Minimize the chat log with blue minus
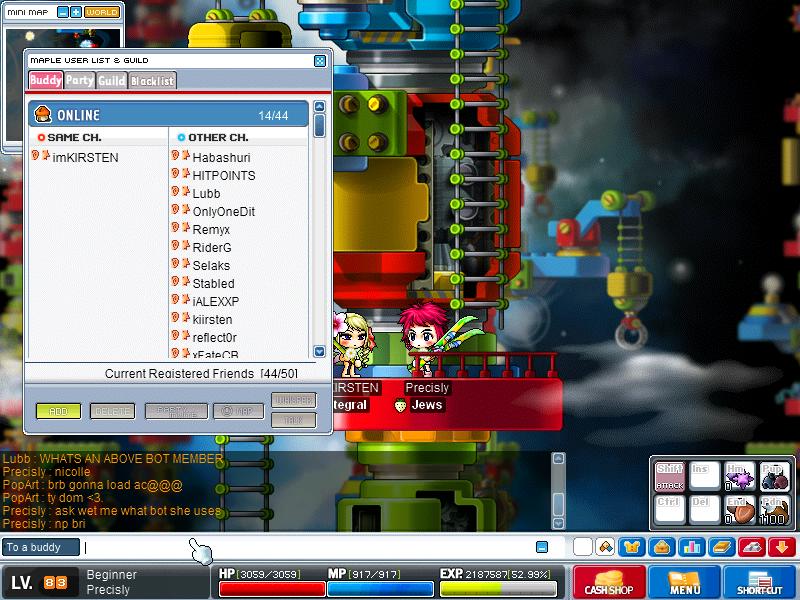This screenshot has width=800, height=600. tap(542, 547)
